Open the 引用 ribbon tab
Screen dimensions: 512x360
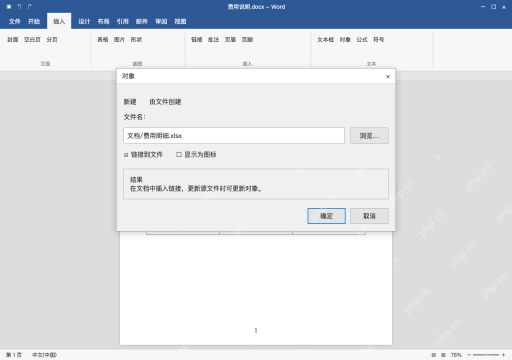[x=122, y=21]
